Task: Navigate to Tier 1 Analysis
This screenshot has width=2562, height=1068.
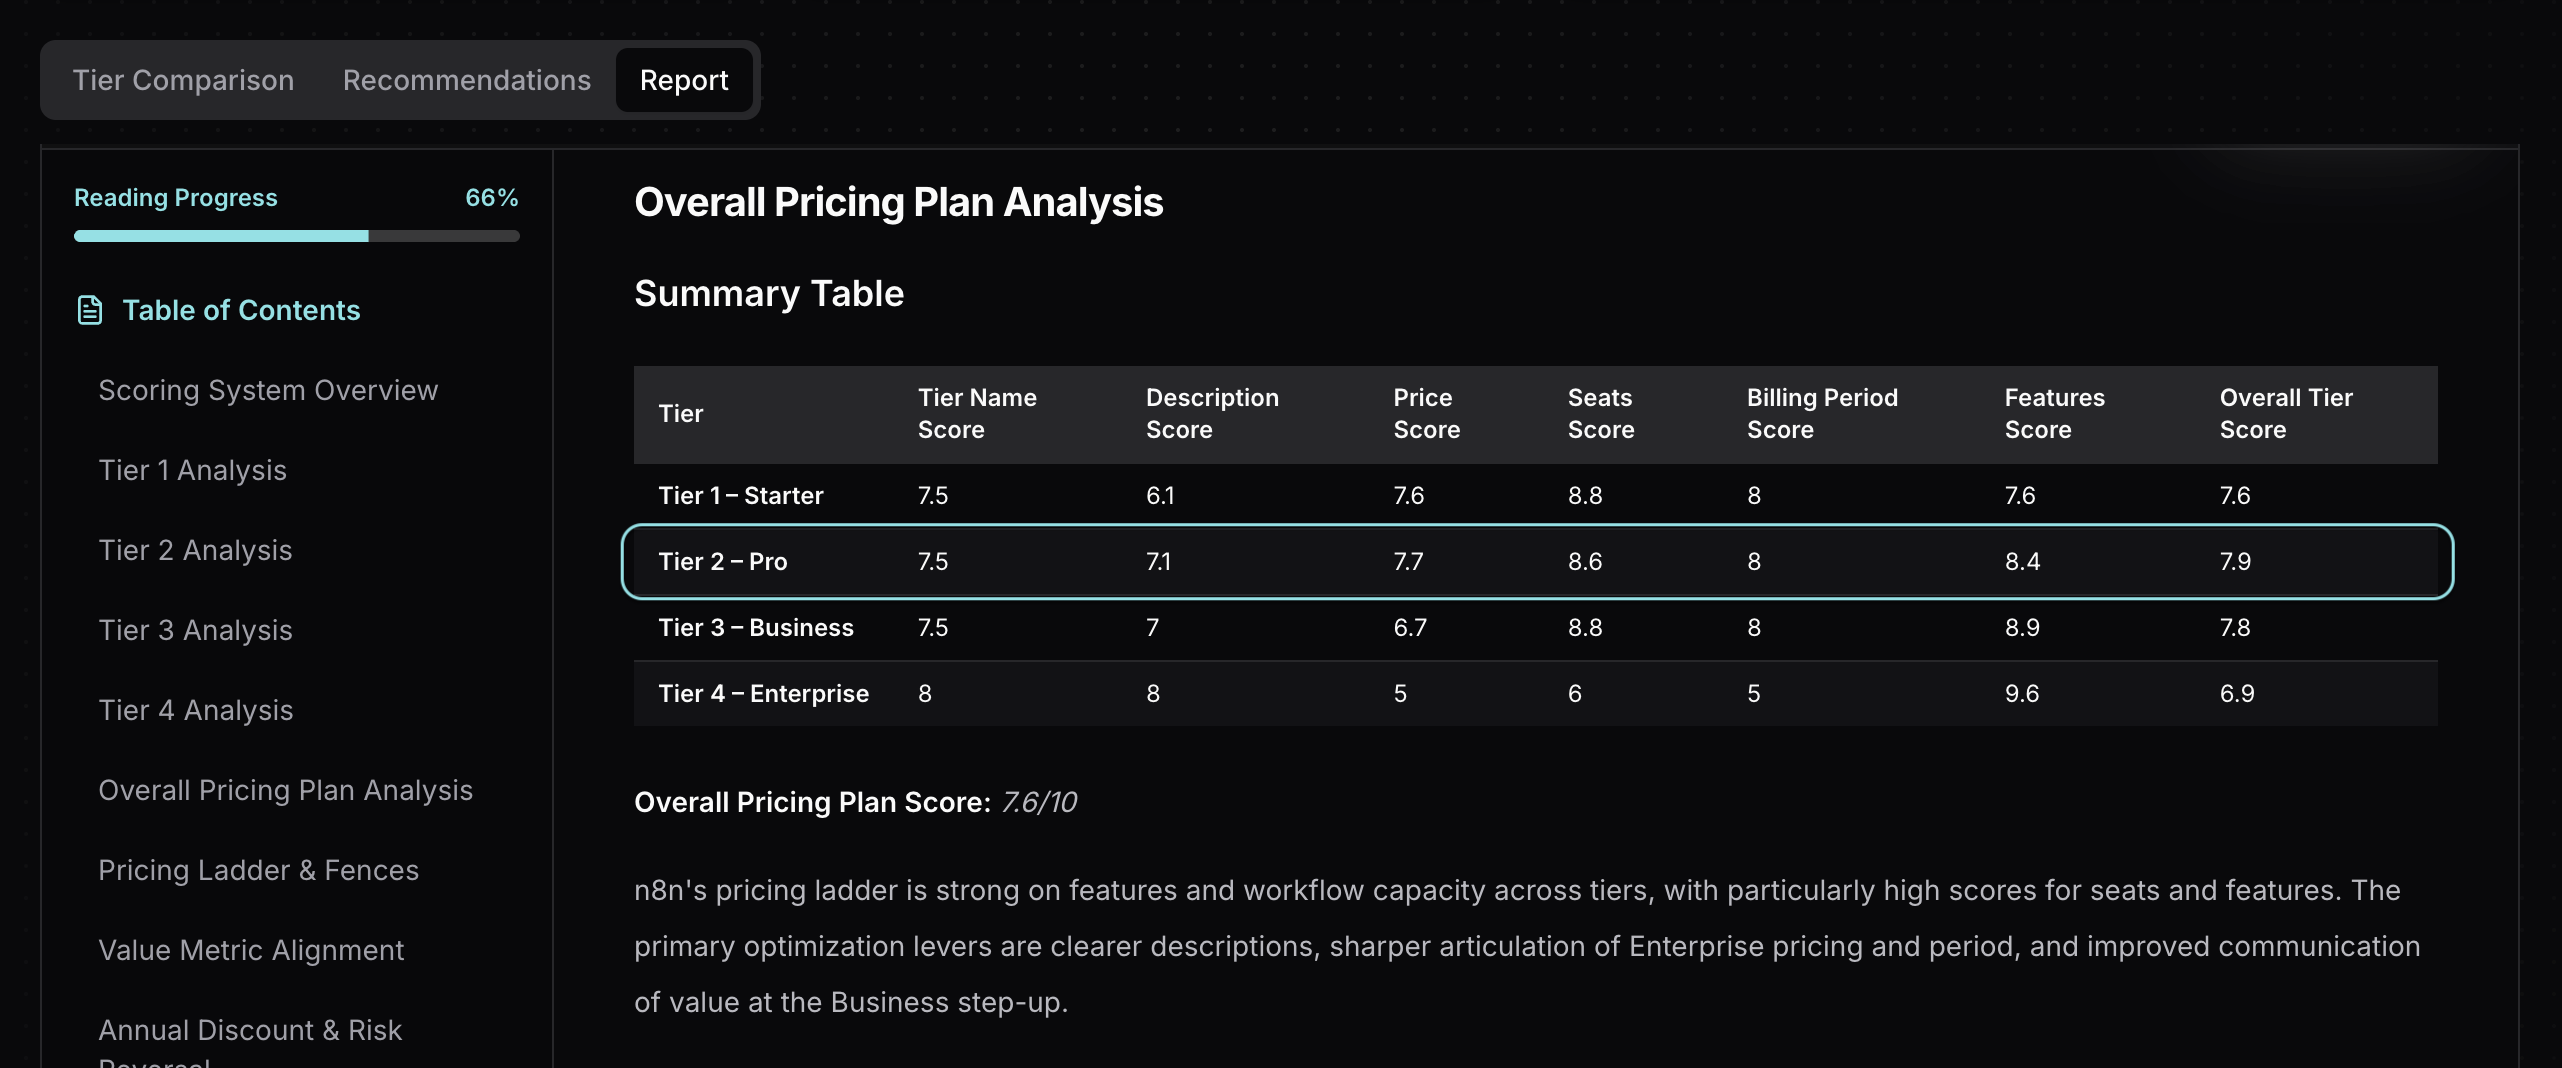Action: pyautogui.click(x=192, y=470)
